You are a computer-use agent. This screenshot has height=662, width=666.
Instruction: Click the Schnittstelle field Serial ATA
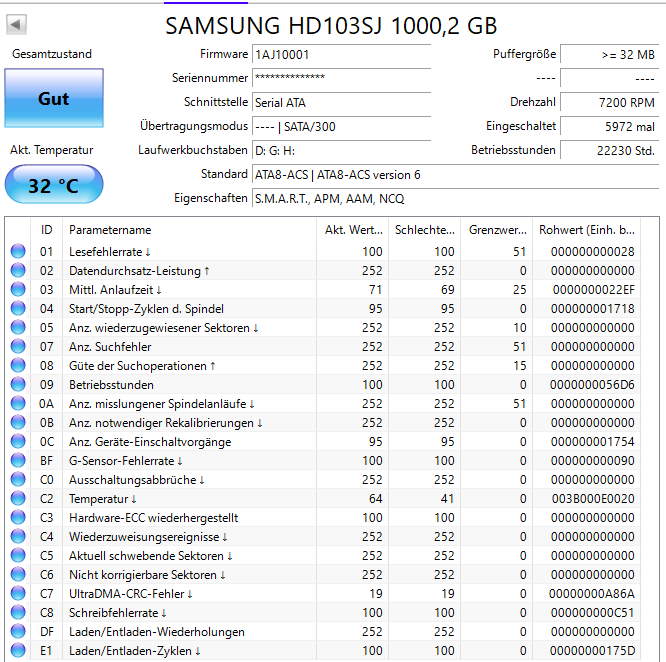tap(341, 102)
